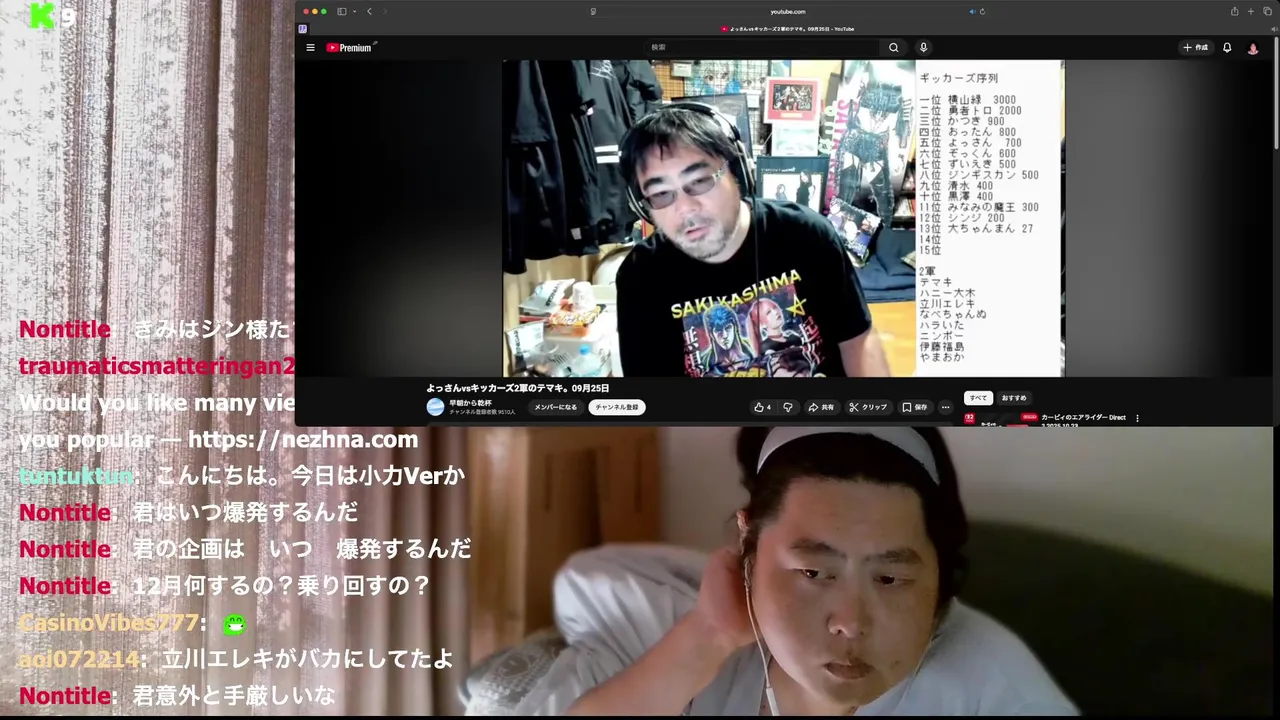The width and height of the screenshot is (1280, 720).
Task: Select the おすすめ filter chip
Action: [x=1014, y=398]
